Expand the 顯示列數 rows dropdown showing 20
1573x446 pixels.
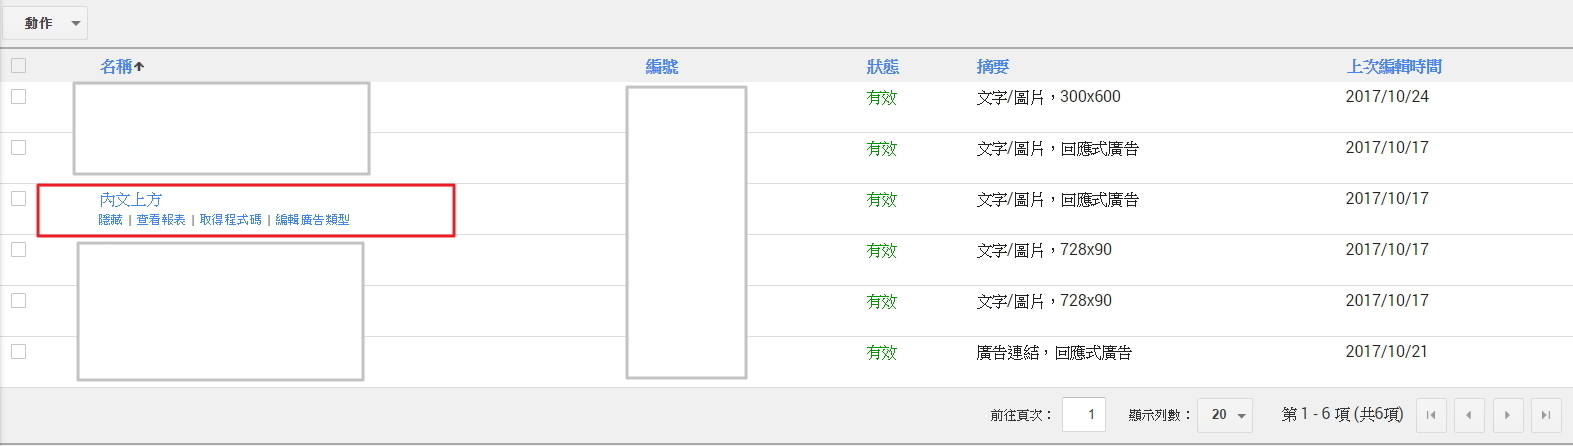[x=1225, y=415]
